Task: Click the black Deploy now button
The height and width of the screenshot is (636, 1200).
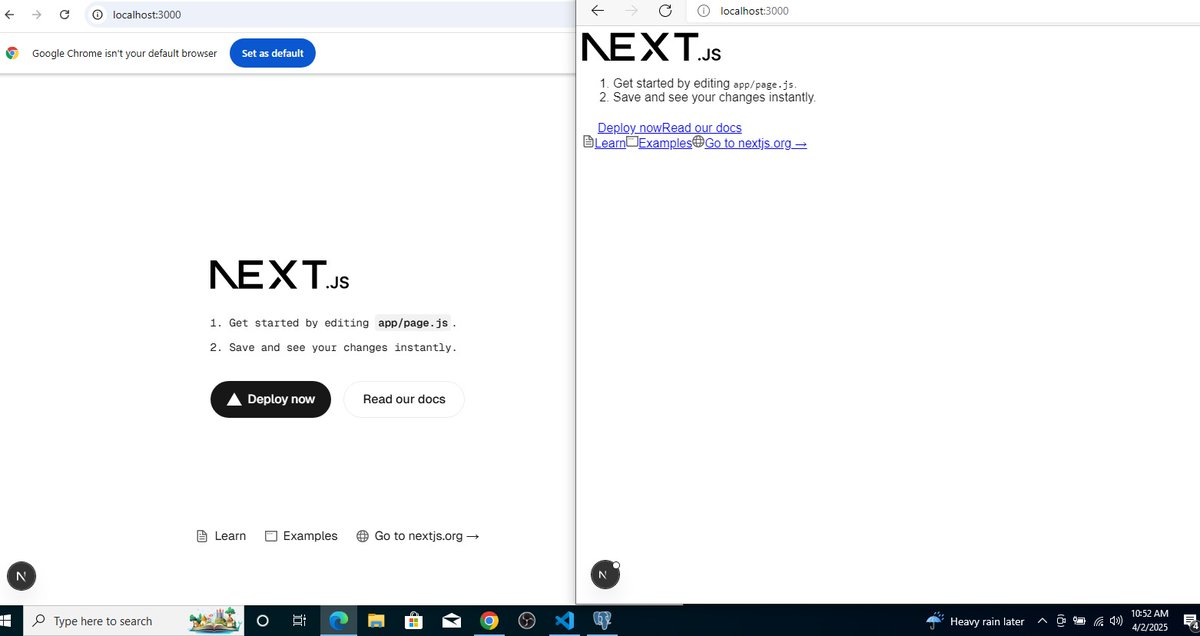Action: (270, 399)
